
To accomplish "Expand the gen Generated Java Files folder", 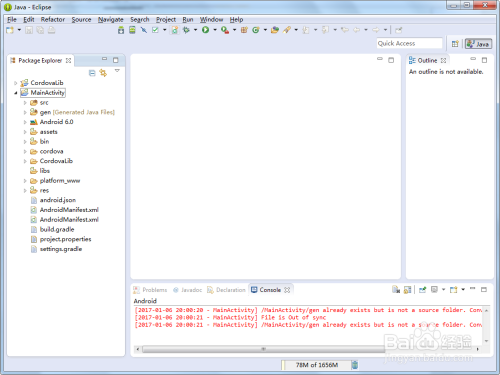I will pyautogui.click(x=25, y=112).
